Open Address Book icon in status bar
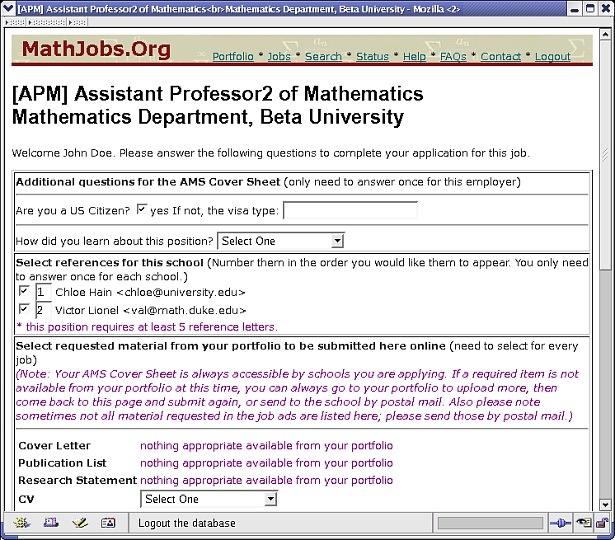Image resolution: width=615 pixels, height=540 pixels. click(108, 523)
